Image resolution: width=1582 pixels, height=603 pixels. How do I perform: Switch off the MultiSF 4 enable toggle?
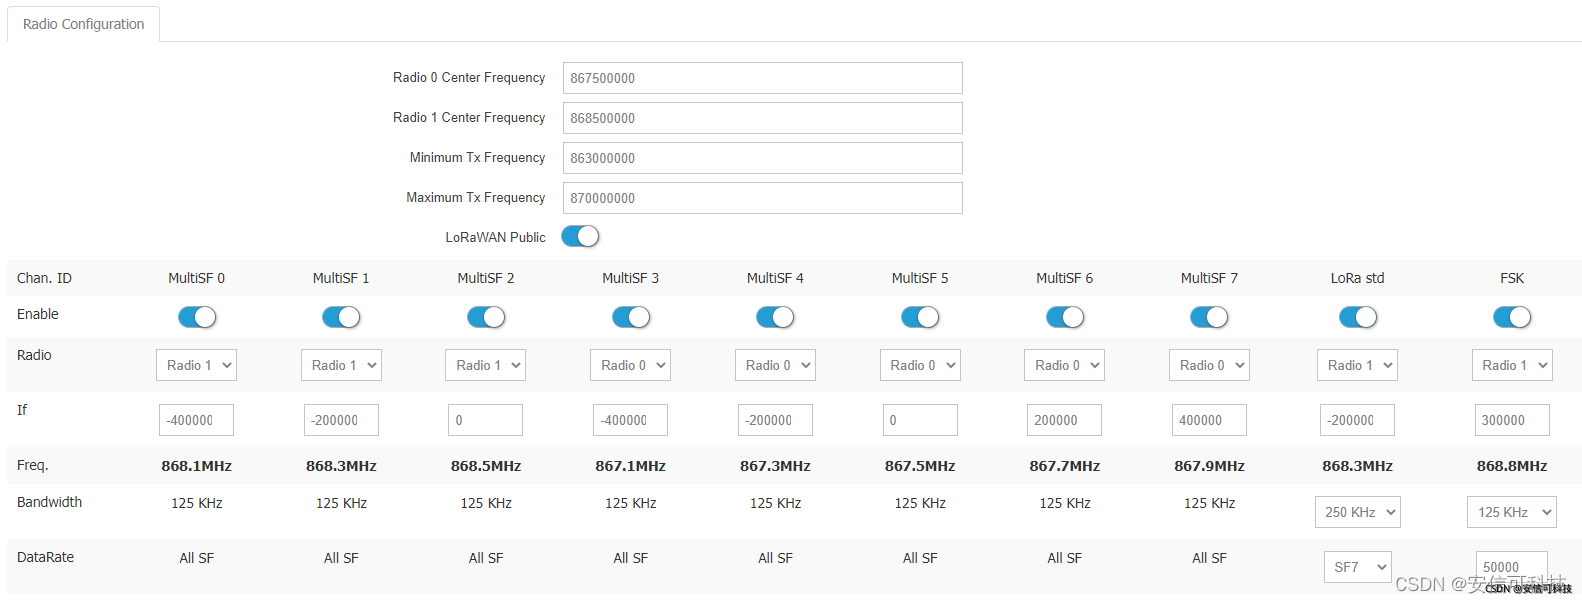click(775, 317)
